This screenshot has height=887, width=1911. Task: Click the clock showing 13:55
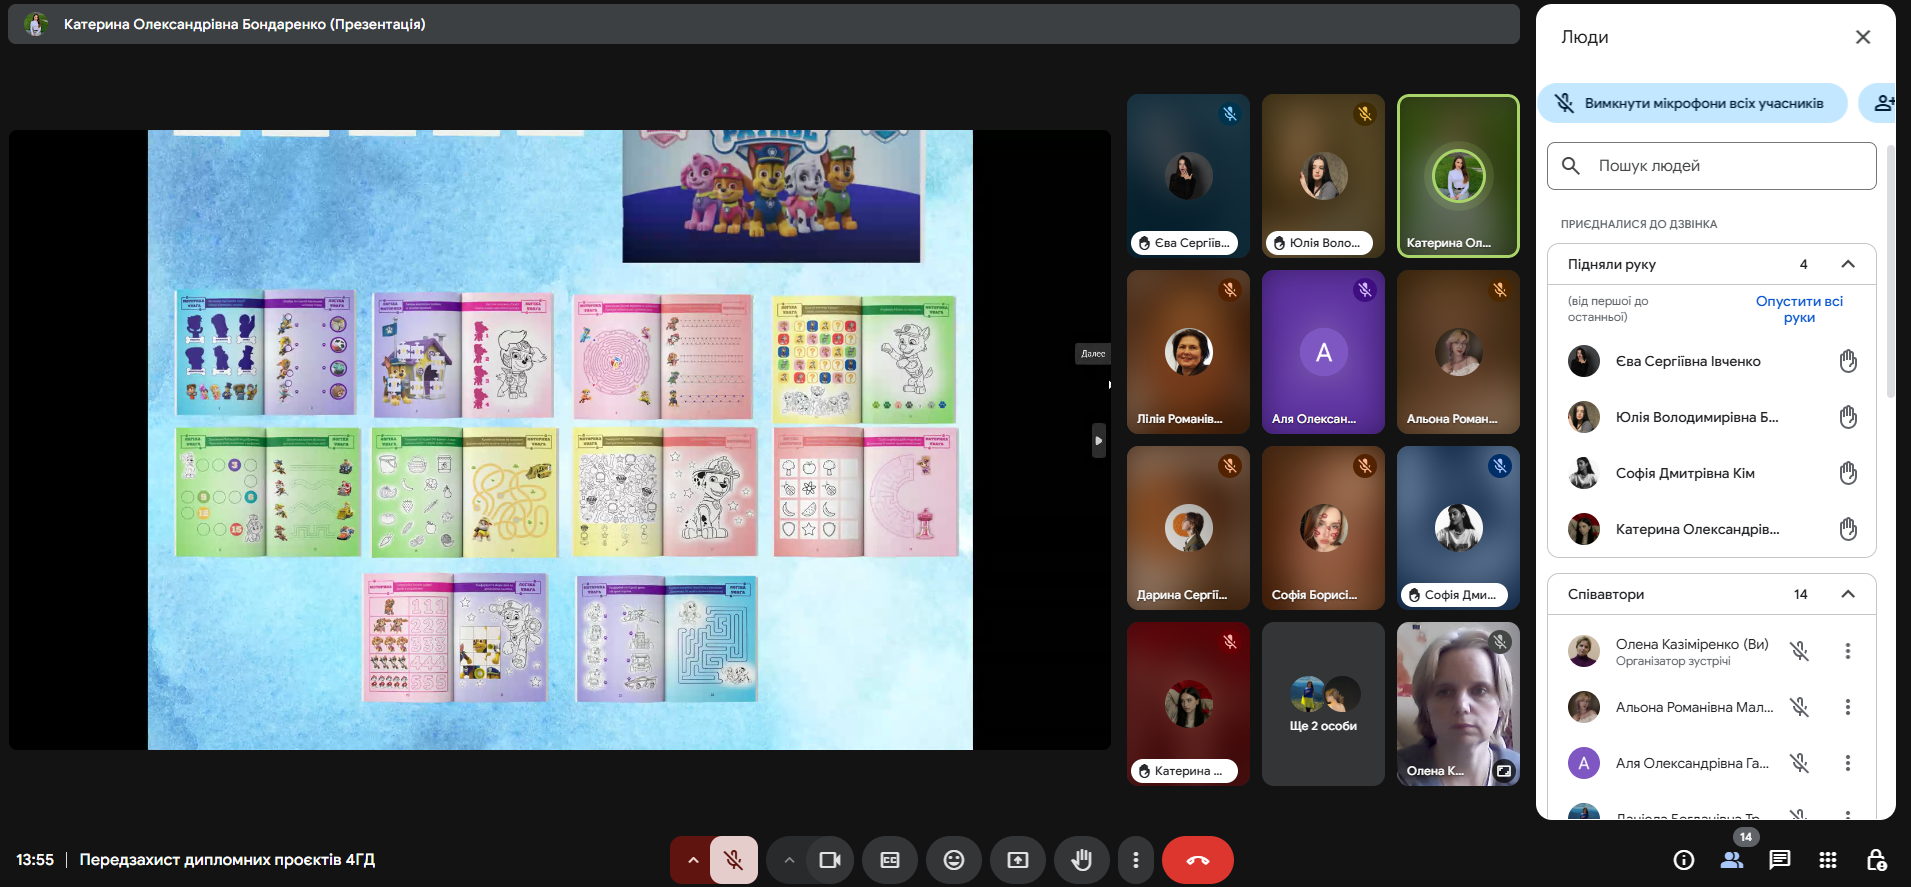pyautogui.click(x=35, y=860)
